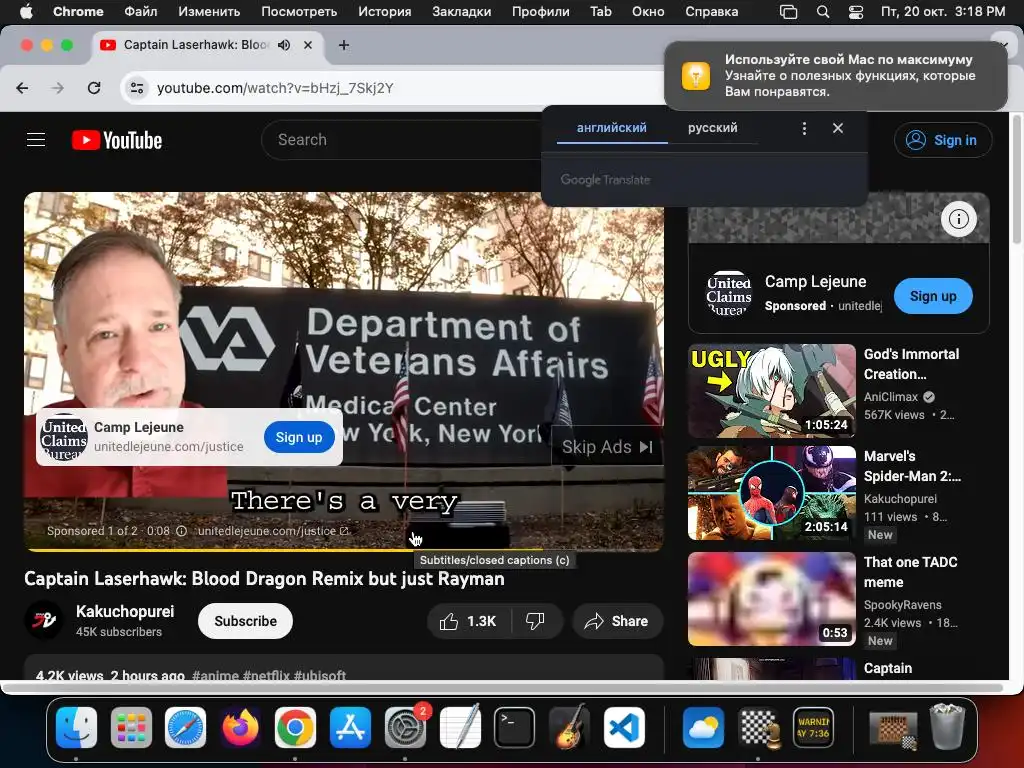
Task: Sign up in the video ad overlay
Action: [298, 437]
